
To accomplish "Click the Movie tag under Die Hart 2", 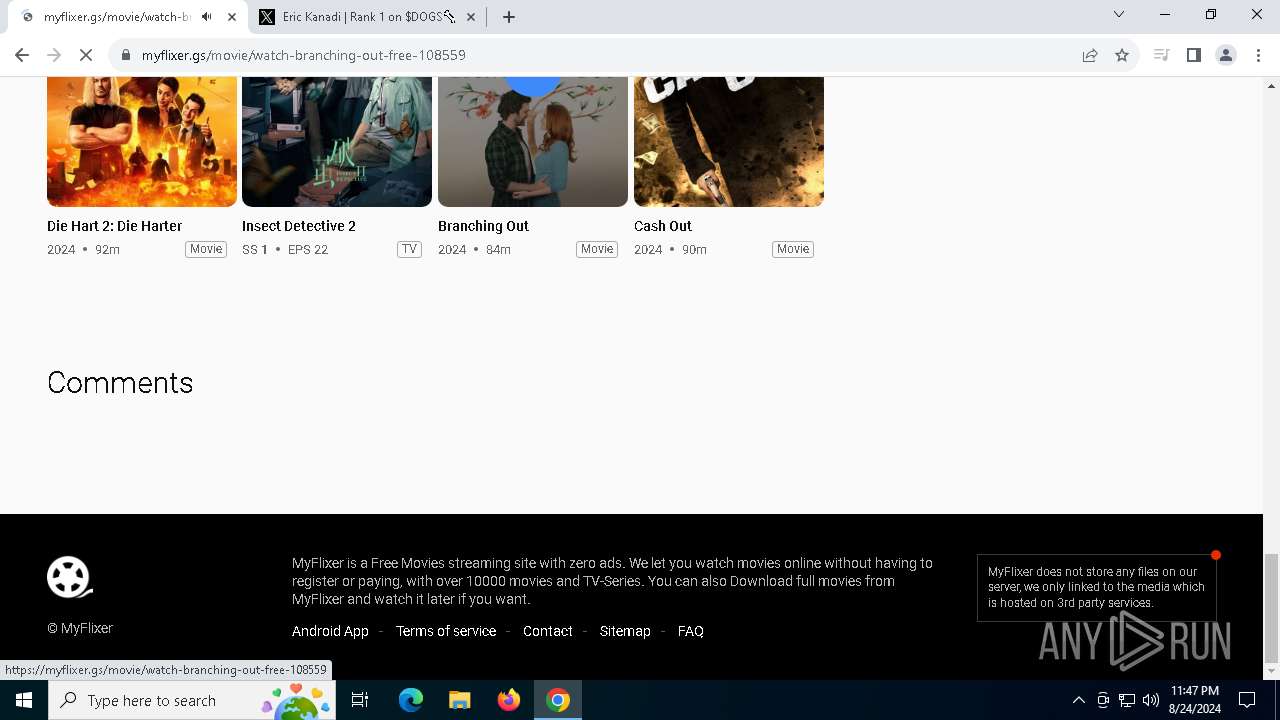I will click(x=206, y=249).
